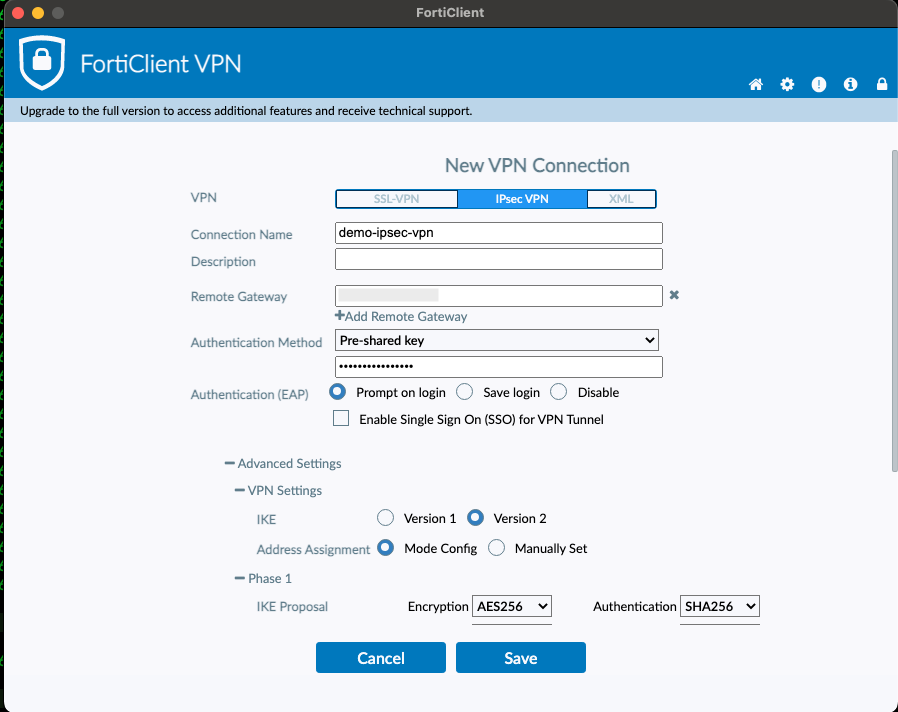Close the FortiClient window
This screenshot has height=712, width=898.
(x=18, y=13)
